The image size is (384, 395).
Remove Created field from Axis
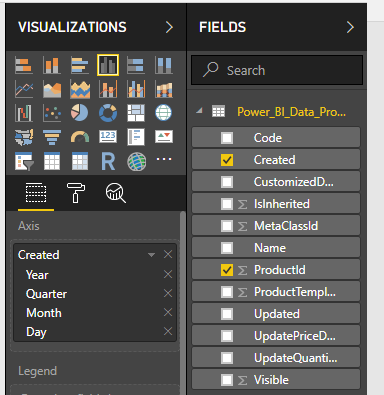[168, 255]
